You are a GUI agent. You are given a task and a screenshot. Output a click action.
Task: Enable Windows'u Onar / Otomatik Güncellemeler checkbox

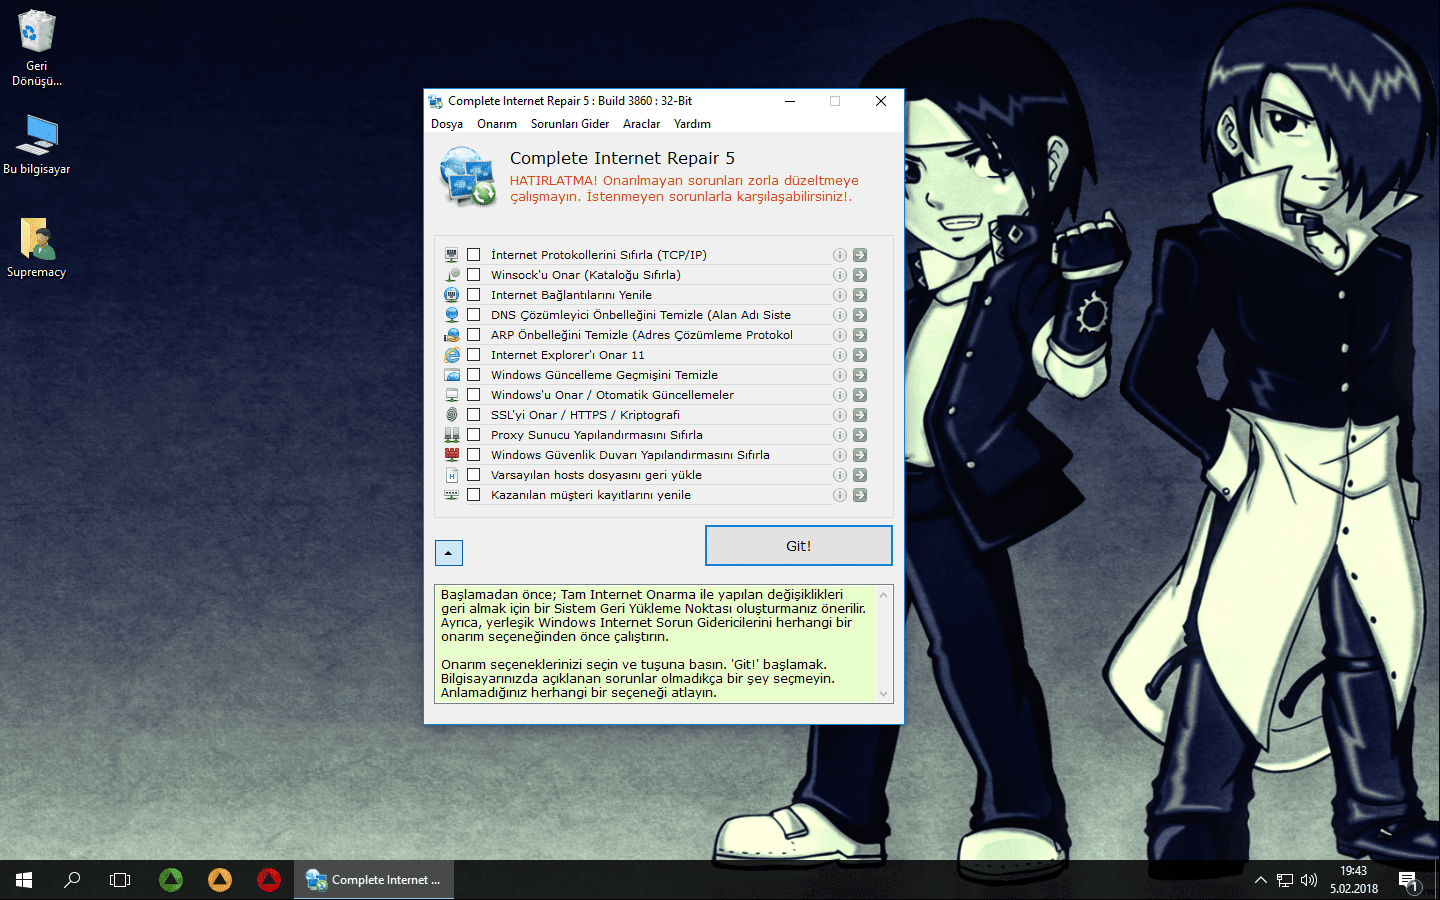(474, 395)
